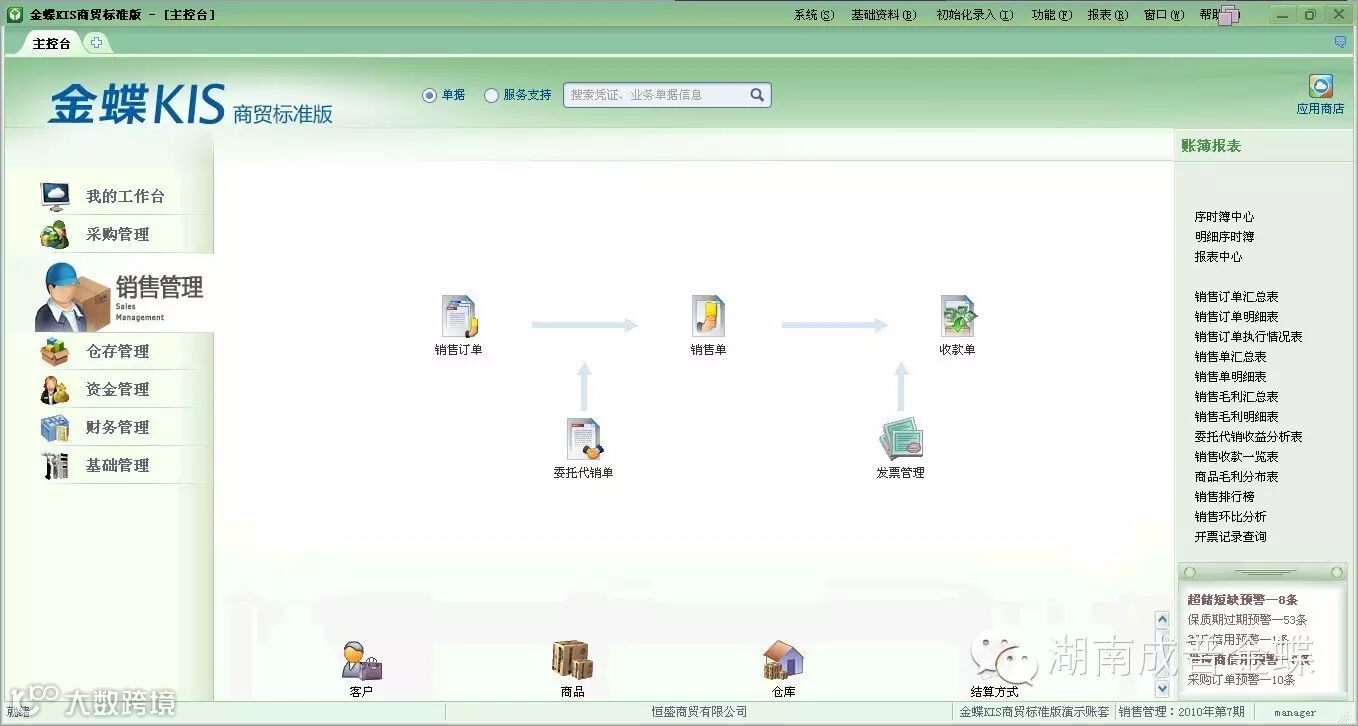
Task: Open the 系统(S) menu
Action: coord(813,15)
